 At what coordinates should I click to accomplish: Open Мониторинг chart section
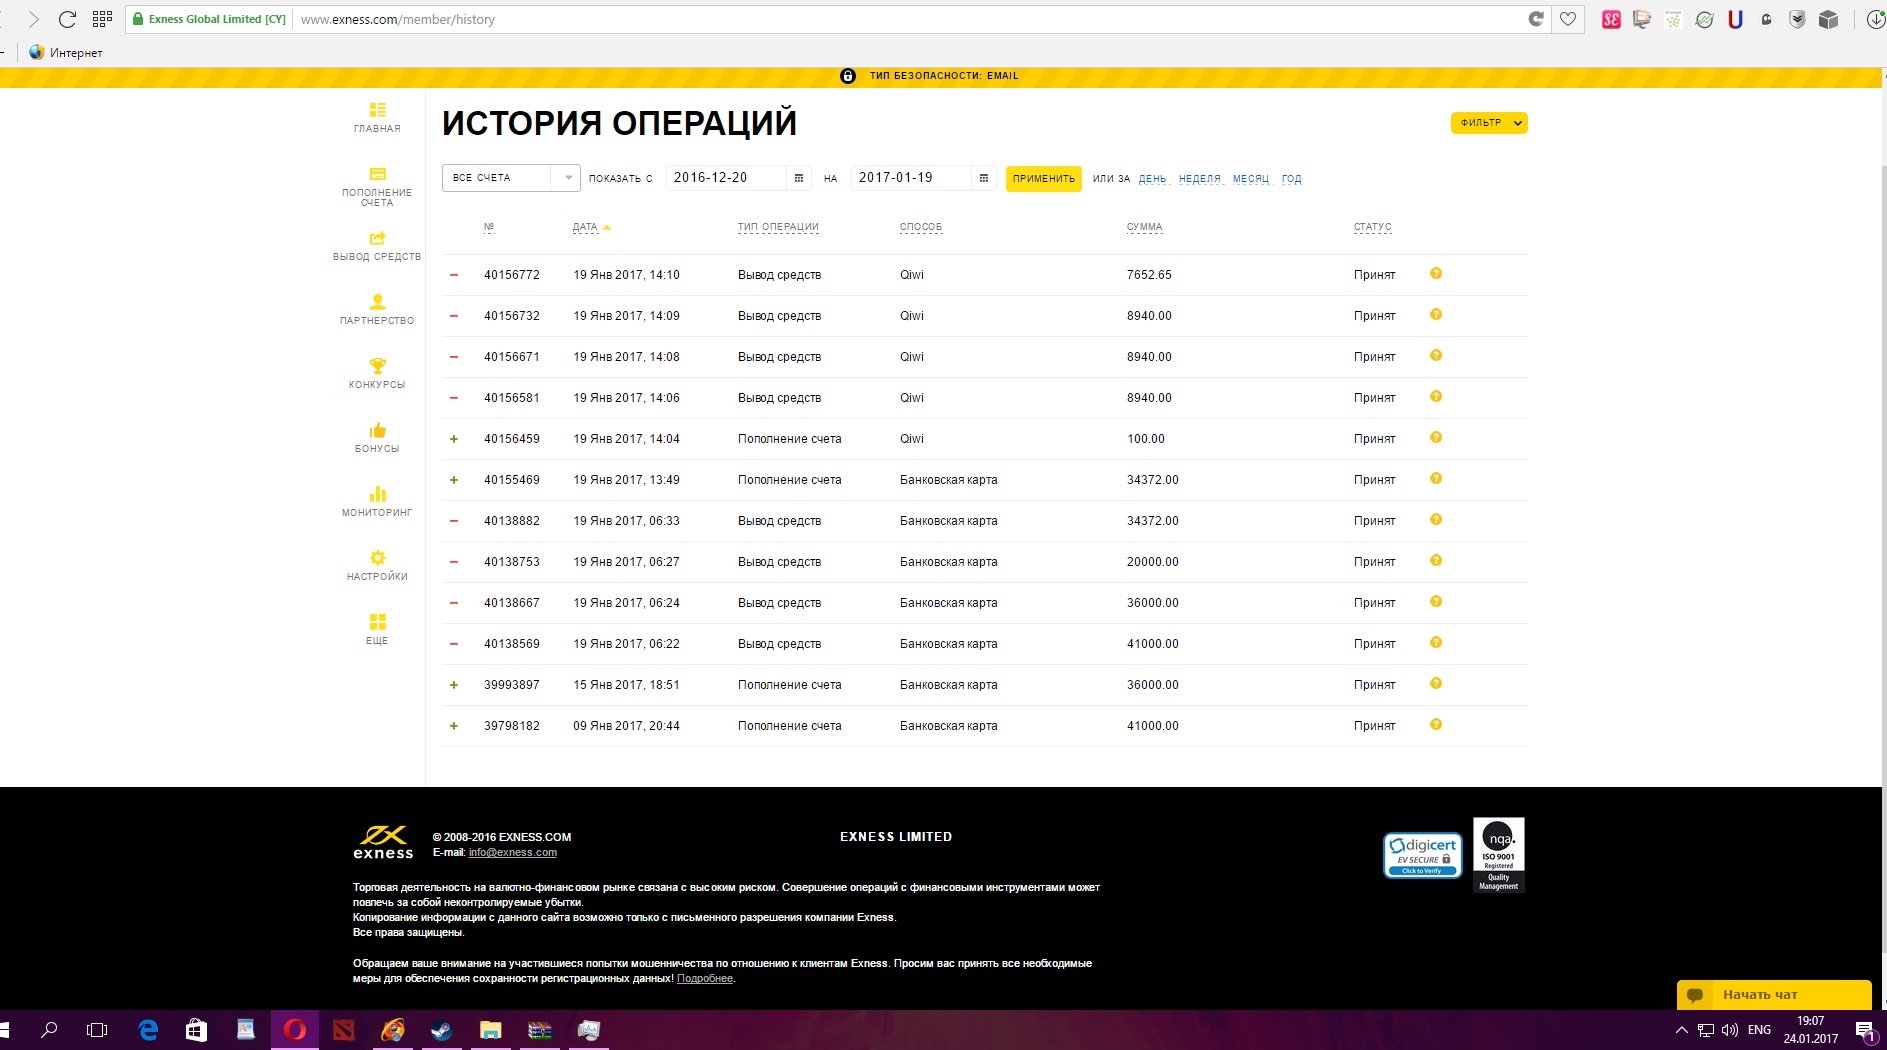pos(377,502)
